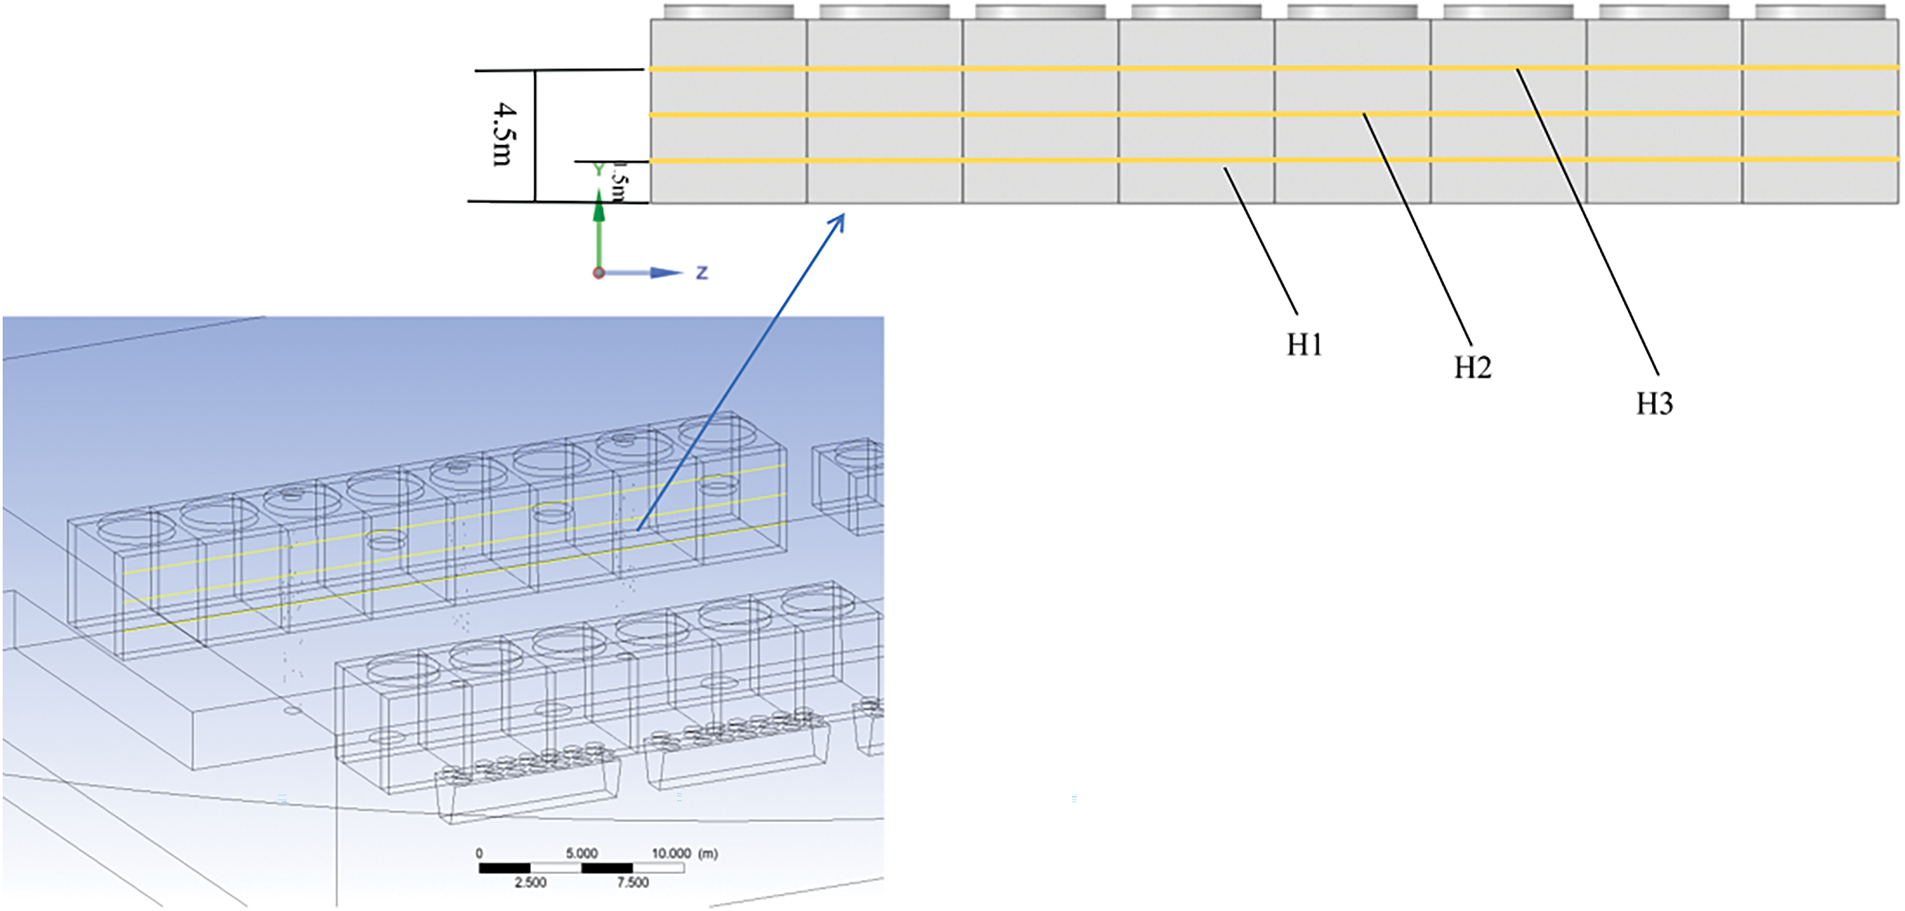
Task: Click the H1 label text
Action: coord(1304,345)
